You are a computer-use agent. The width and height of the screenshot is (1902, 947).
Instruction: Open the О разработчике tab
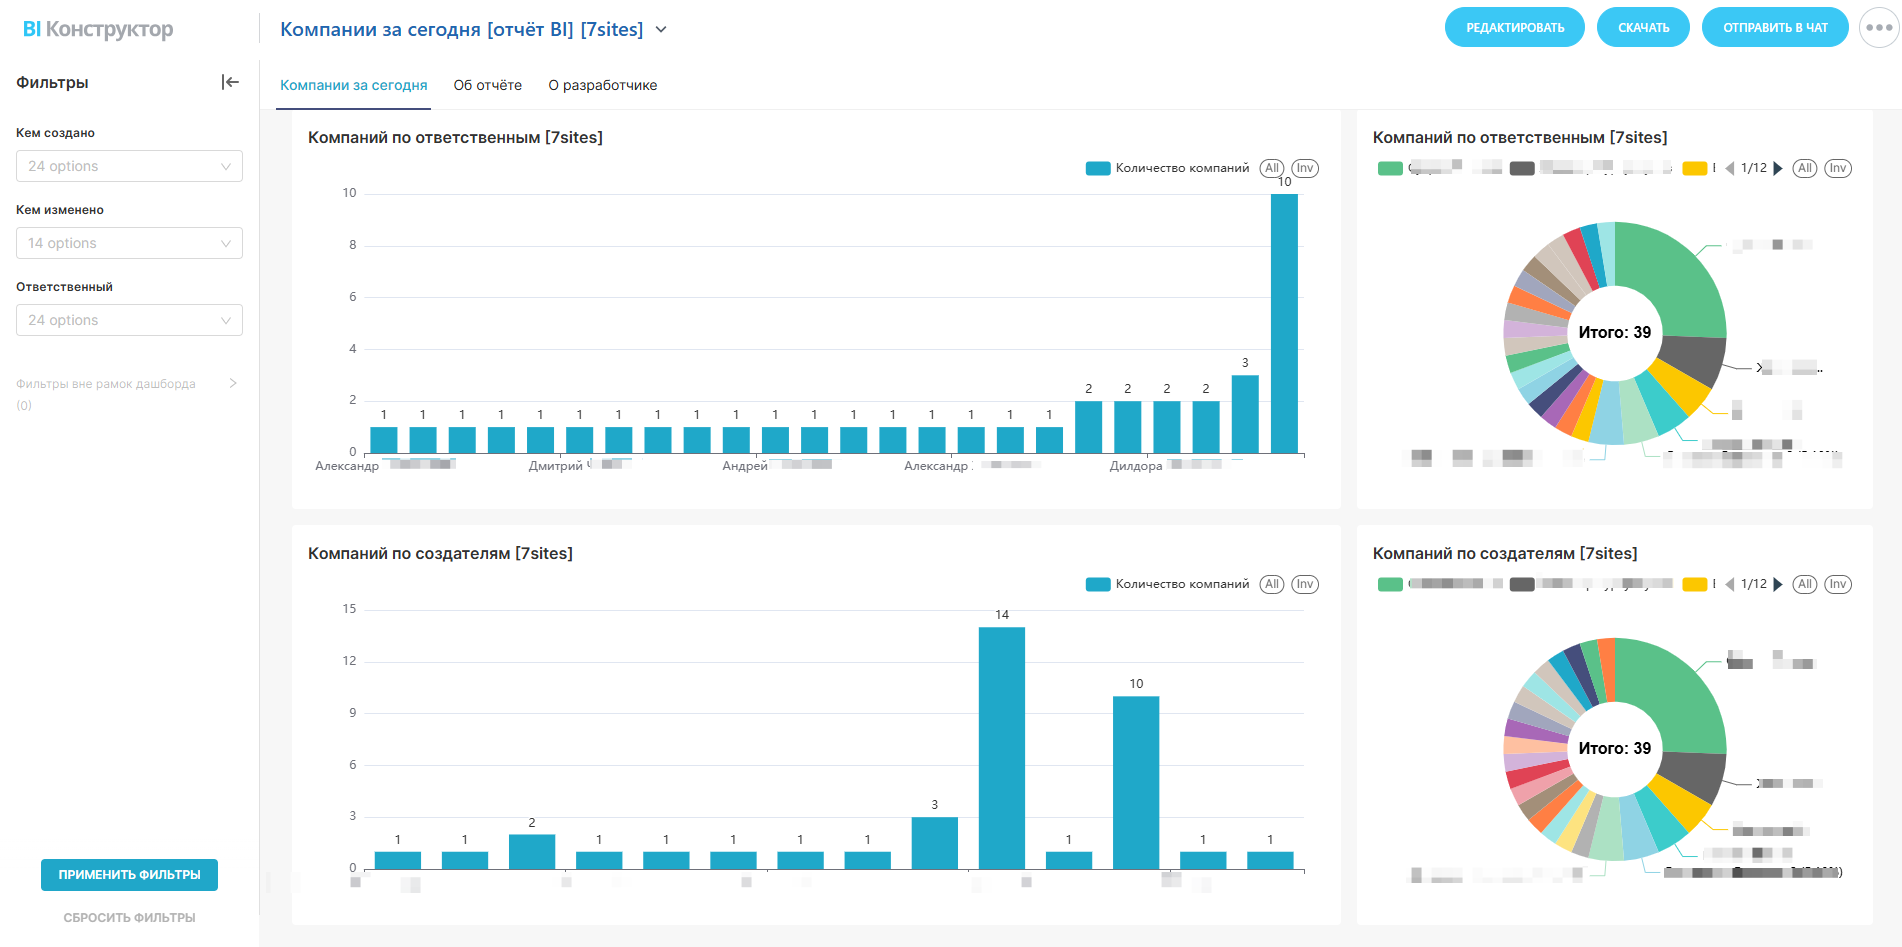coord(602,85)
